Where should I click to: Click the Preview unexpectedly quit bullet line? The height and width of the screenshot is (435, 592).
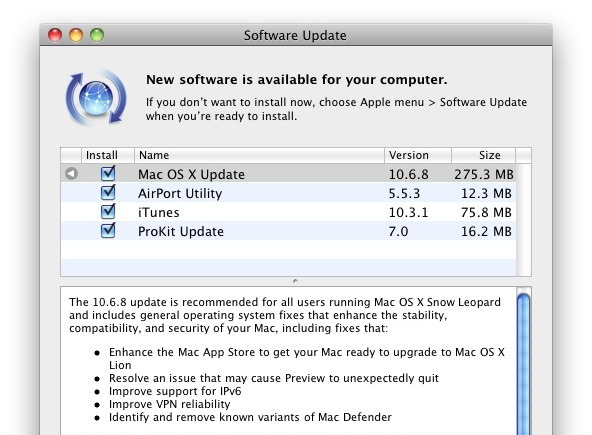tap(274, 378)
